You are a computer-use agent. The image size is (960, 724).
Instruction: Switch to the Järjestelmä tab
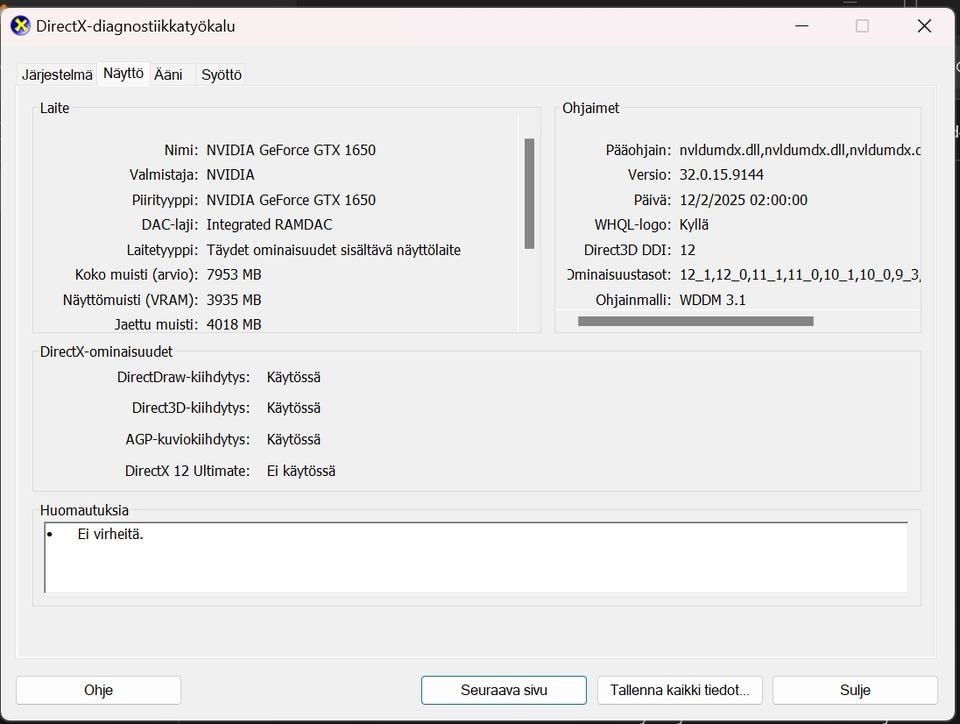point(57,75)
